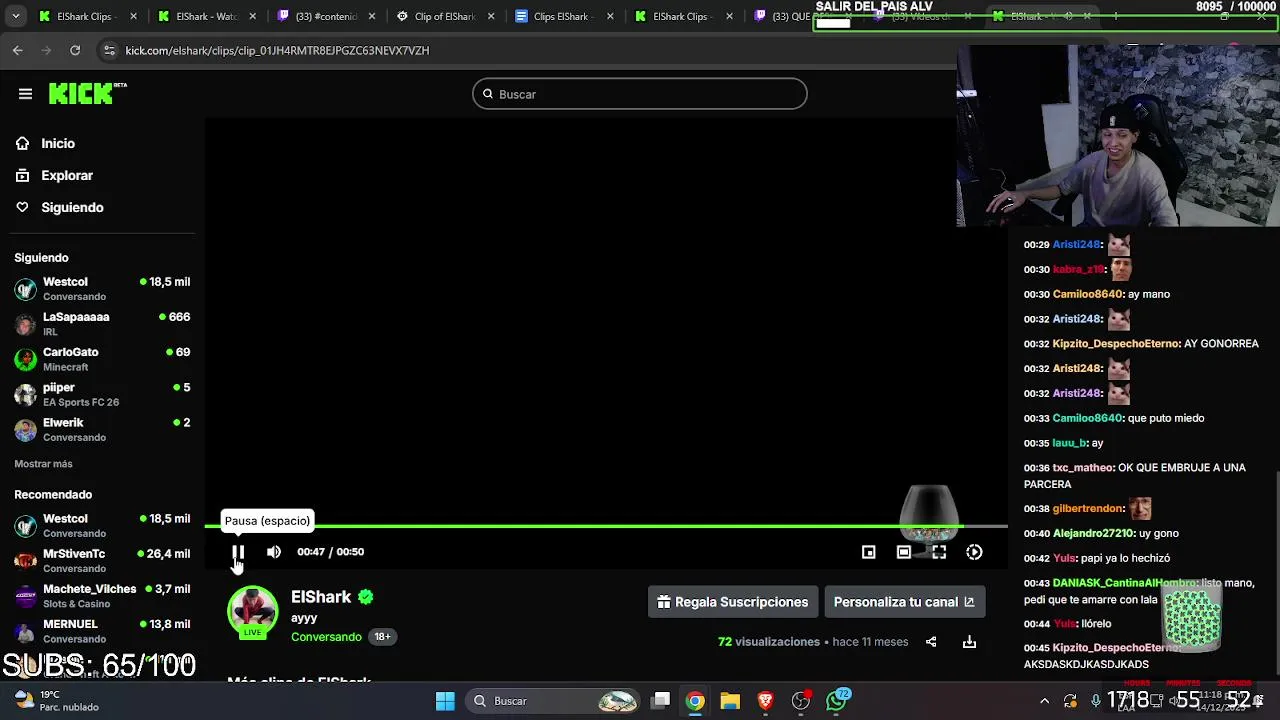The height and width of the screenshot is (720, 1280).
Task: Open Machete_Vilches recommended channel
Action: coord(102,596)
